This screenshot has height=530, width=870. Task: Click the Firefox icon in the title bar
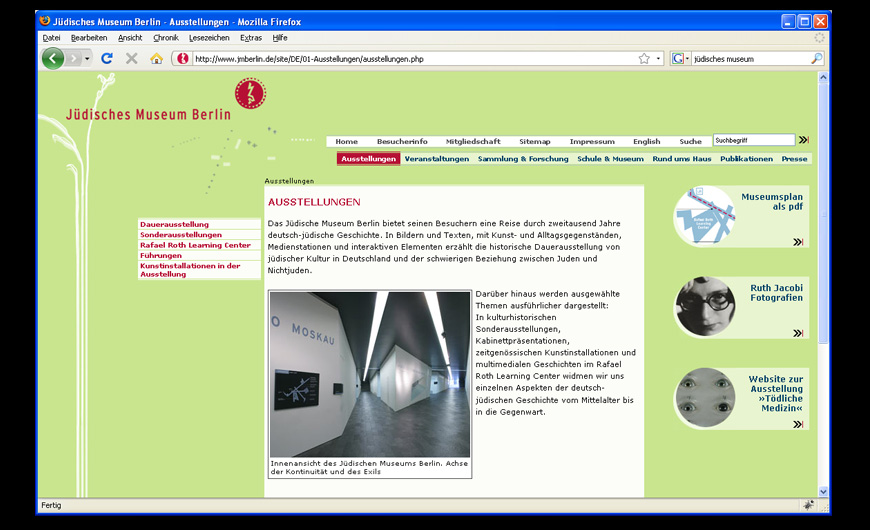tap(45, 21)
